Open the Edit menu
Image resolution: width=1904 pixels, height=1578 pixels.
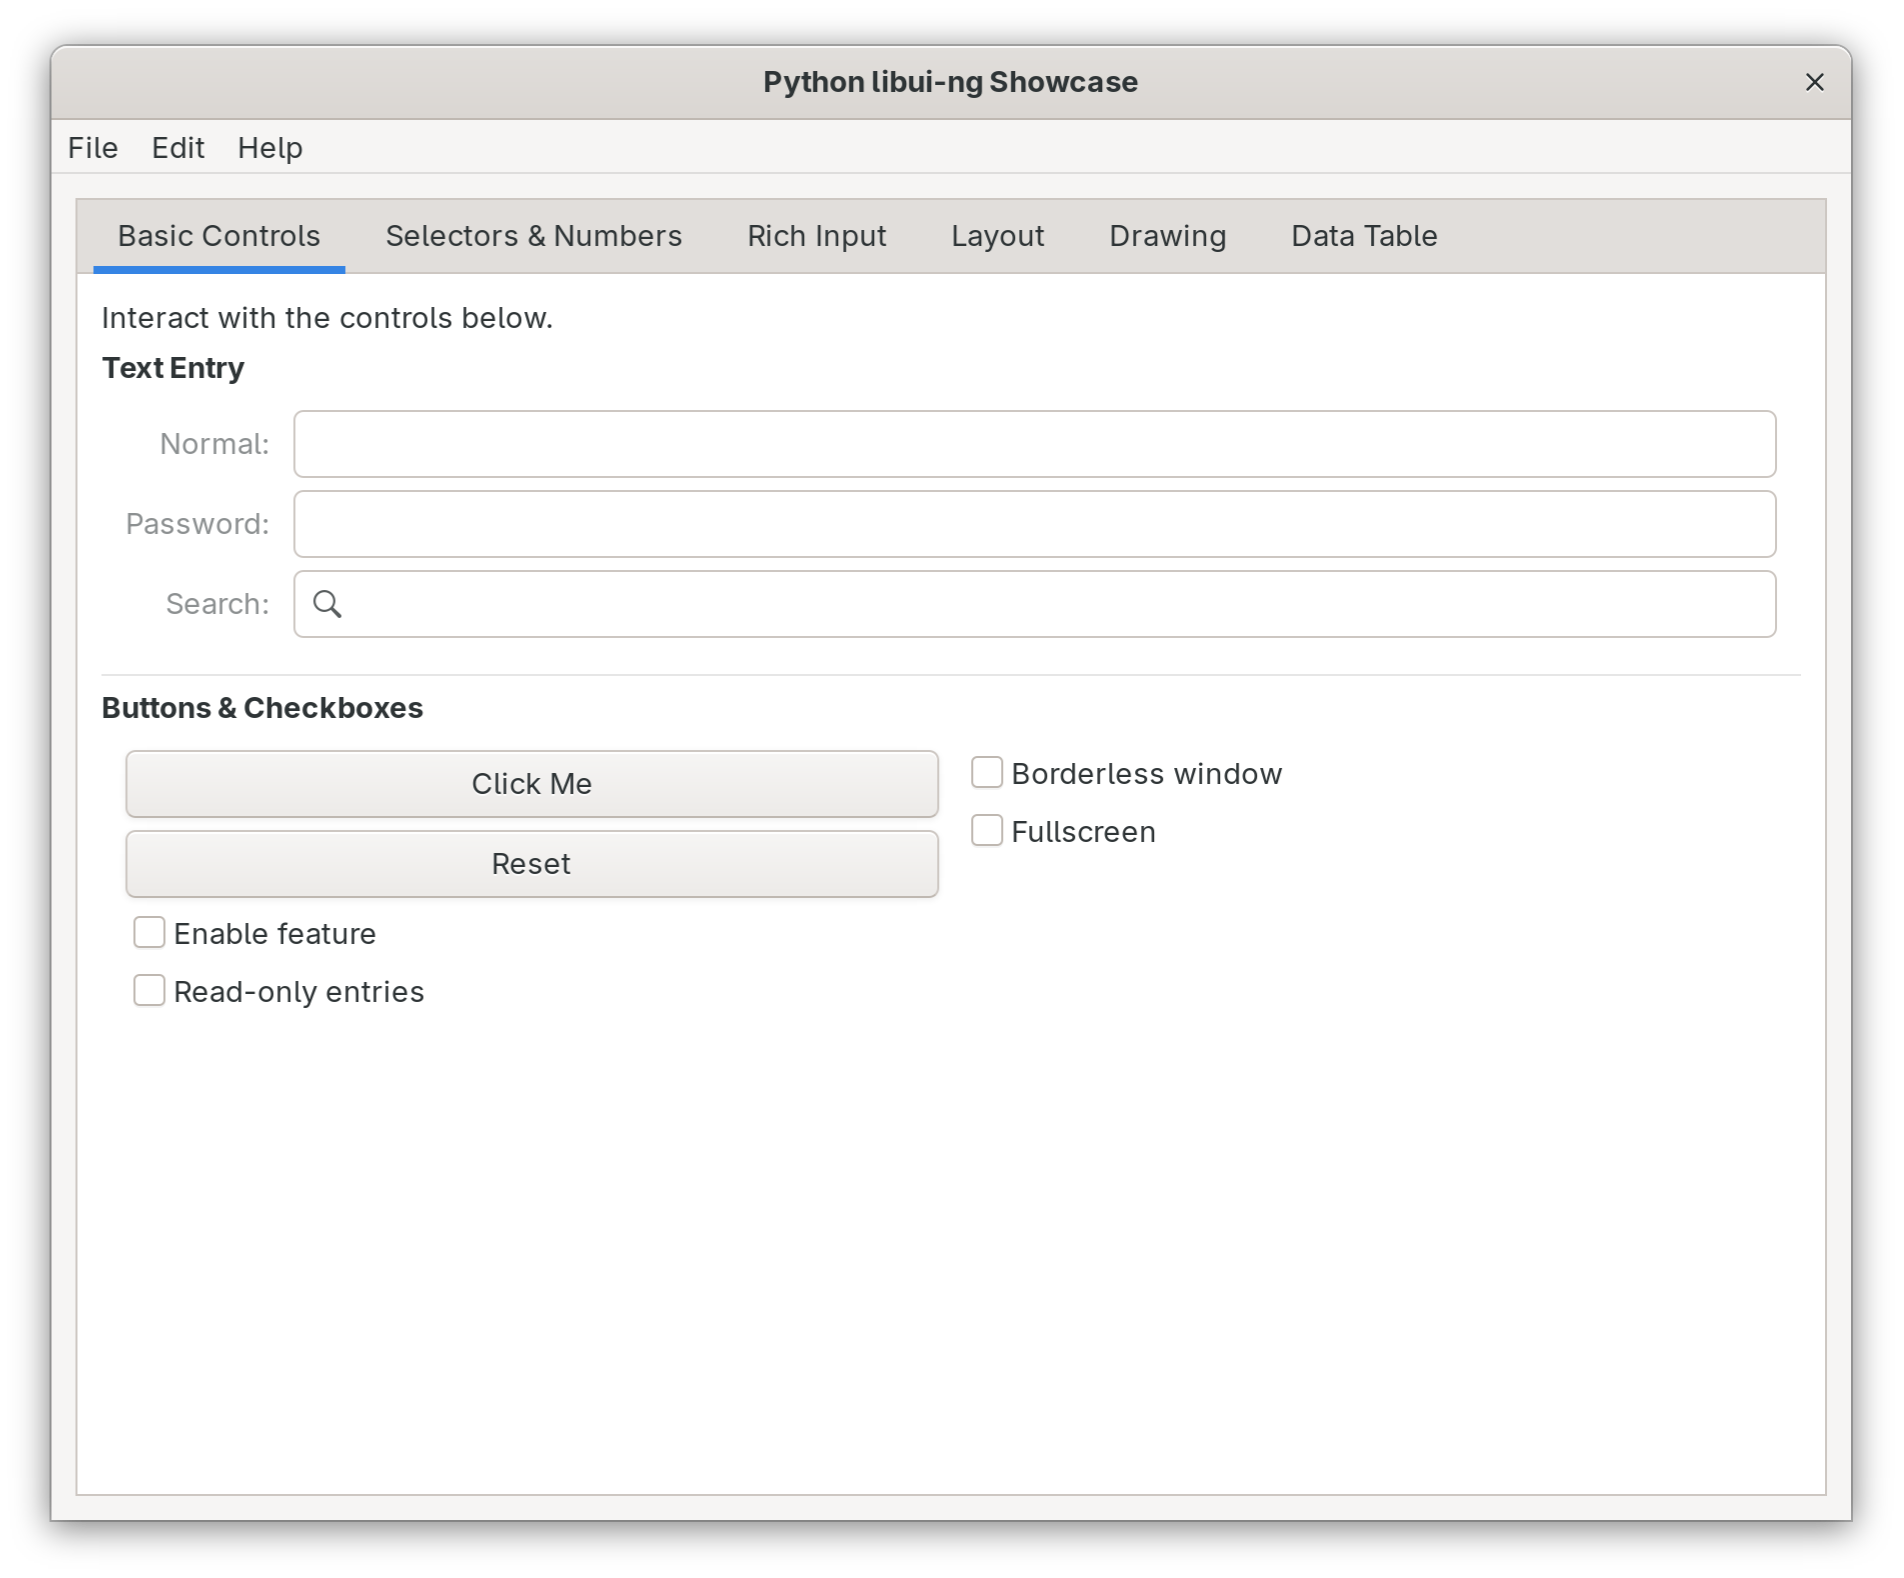(178, 148)
